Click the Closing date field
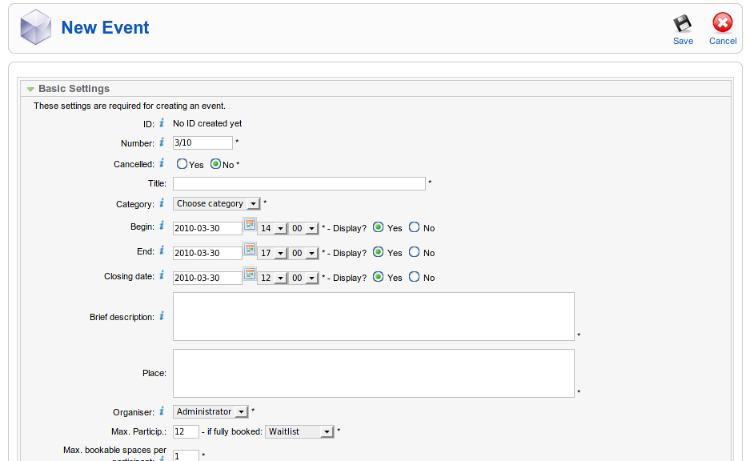The height and width of the screenshot is (461, 750). tap(208, 278)
